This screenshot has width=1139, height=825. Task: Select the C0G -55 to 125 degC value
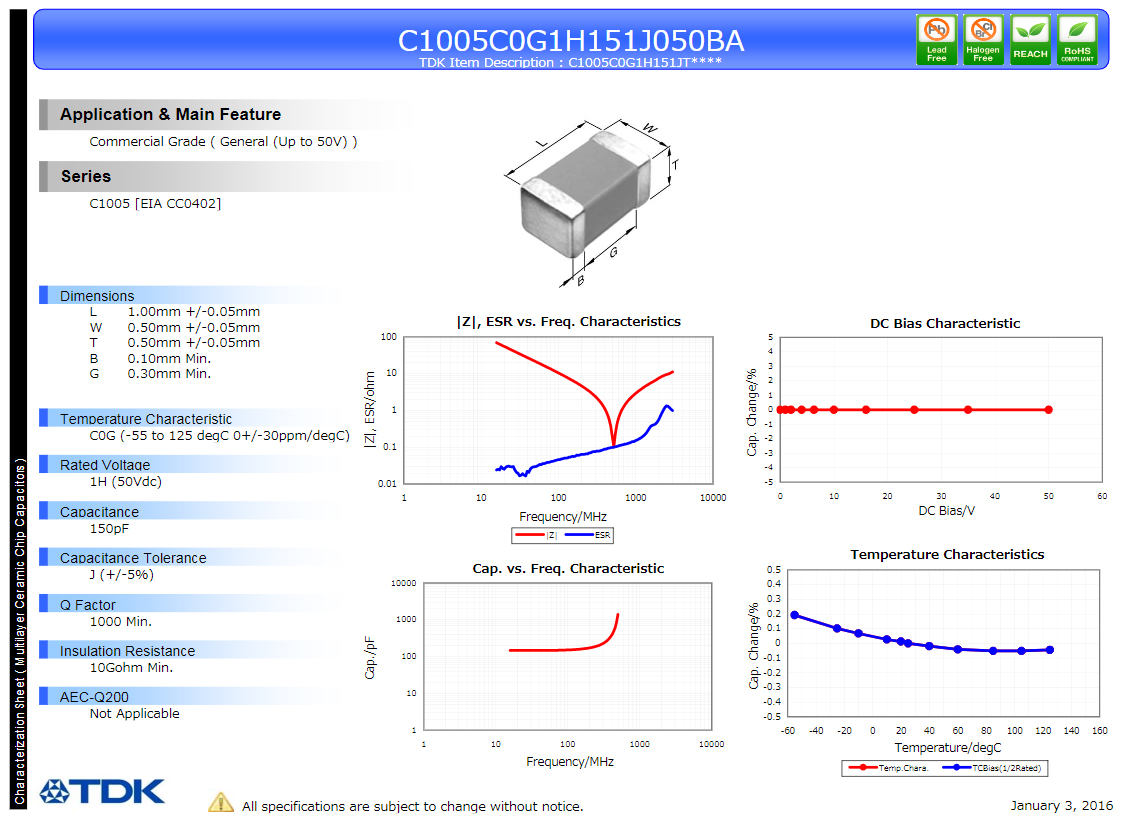[219, 436]
